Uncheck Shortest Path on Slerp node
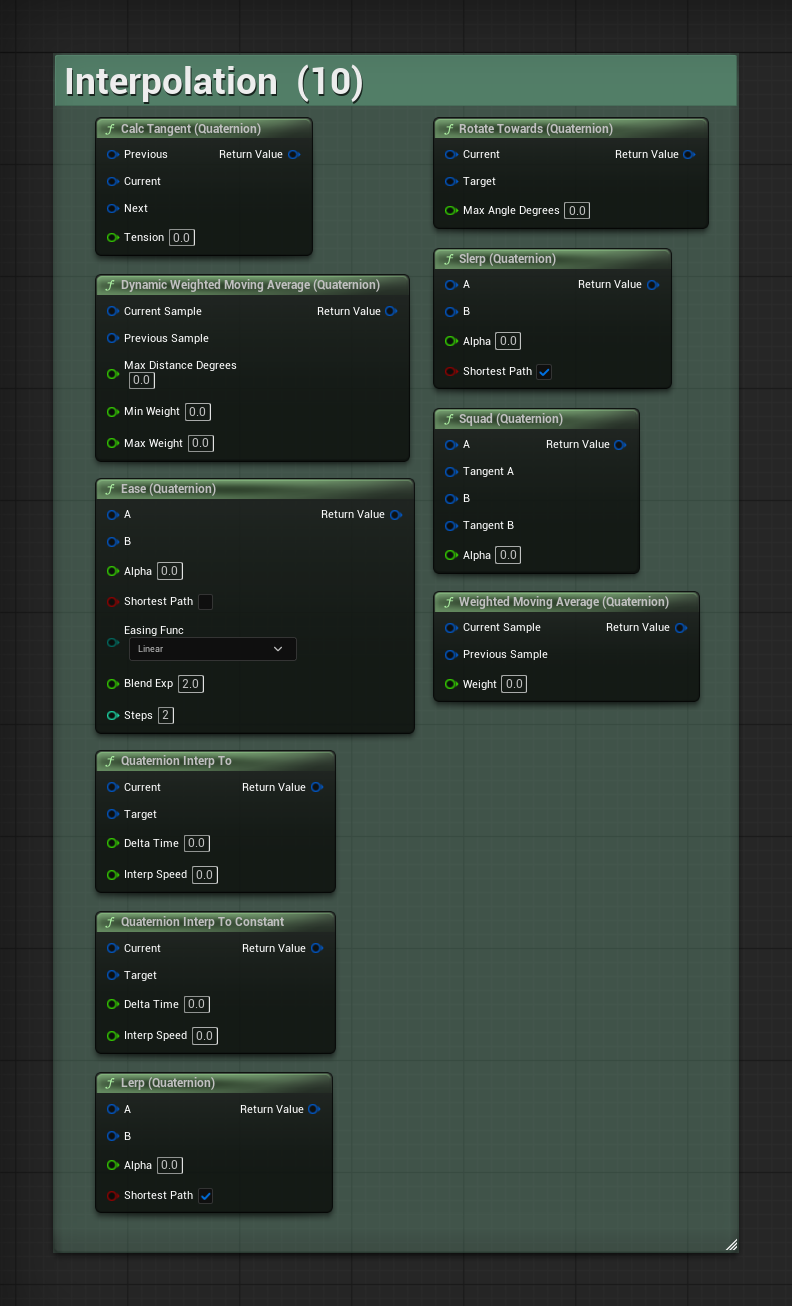The height and width of the screenshot is (1306, 792). point(544,372)
